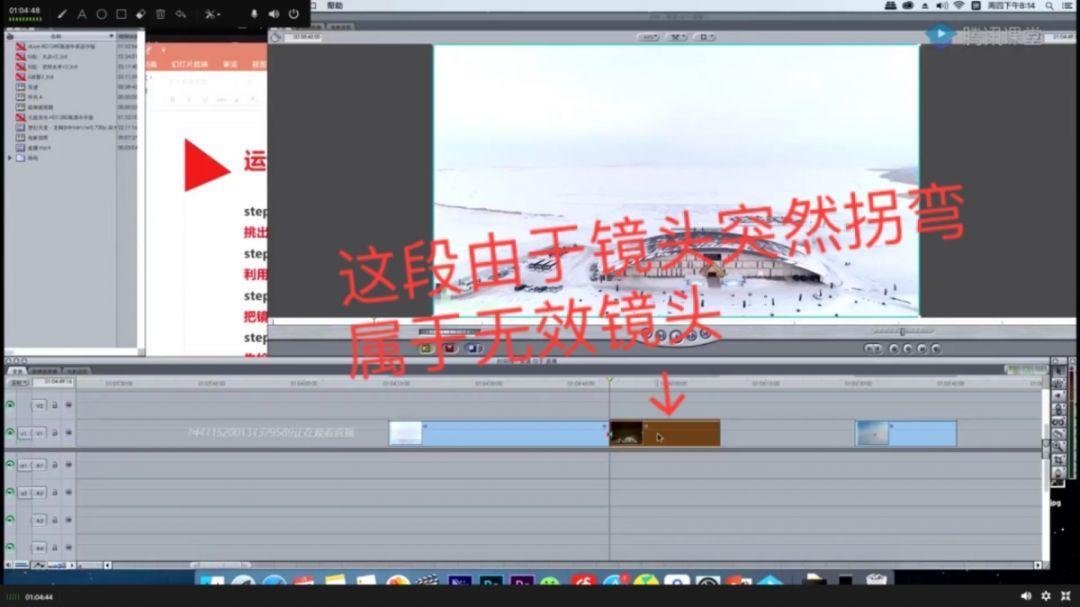Click the trash clear-annotations icon
The height and width of the screenshot is (607, 1080).
160,14
